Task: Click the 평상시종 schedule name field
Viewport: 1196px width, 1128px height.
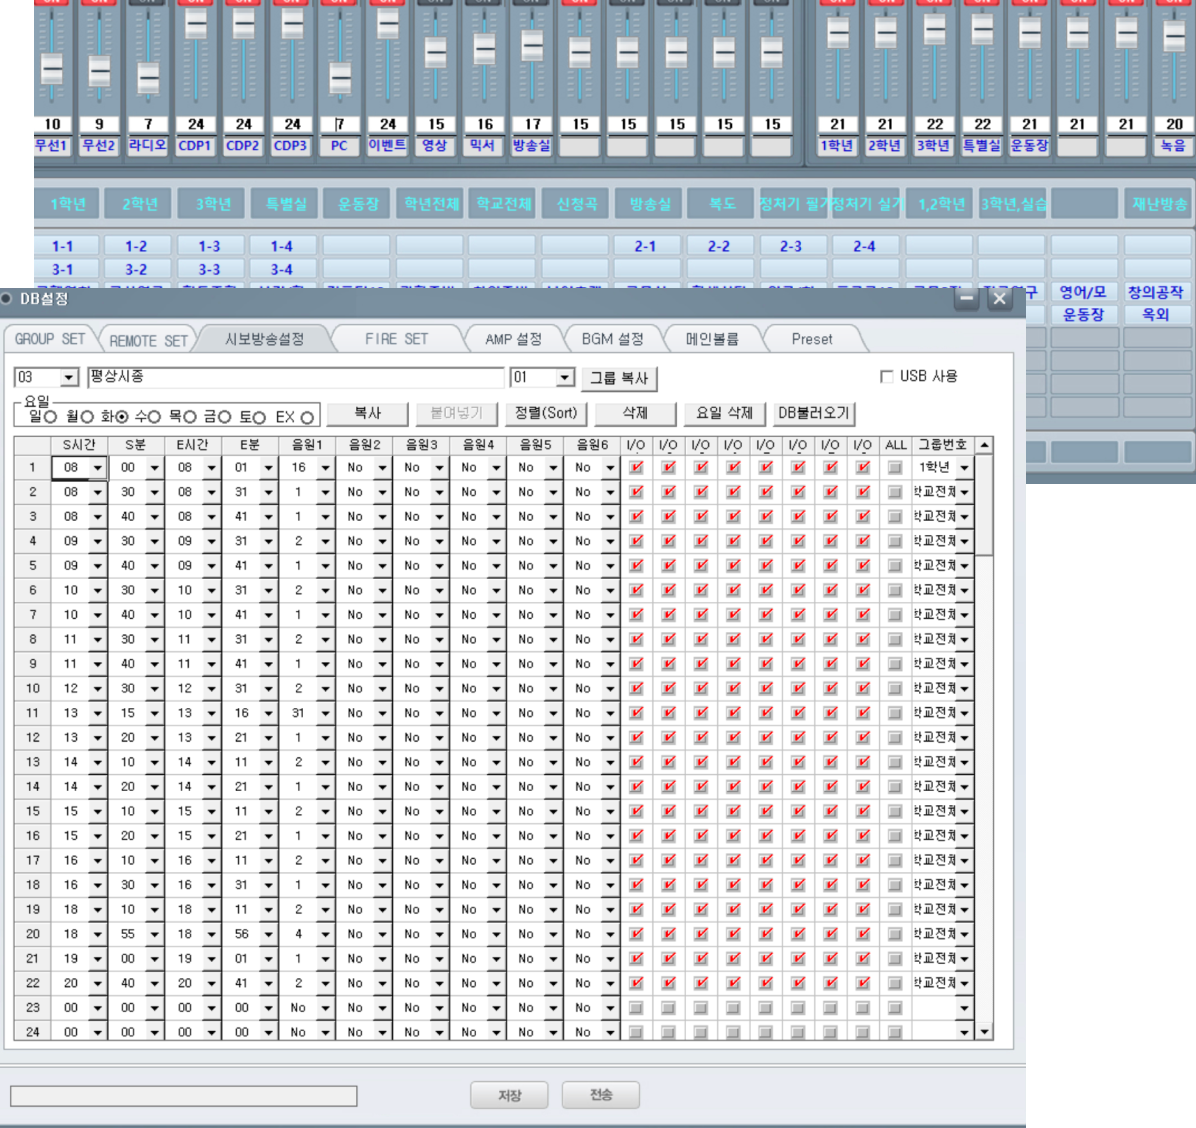Action: pyautogui.click(x=295, y=377)
